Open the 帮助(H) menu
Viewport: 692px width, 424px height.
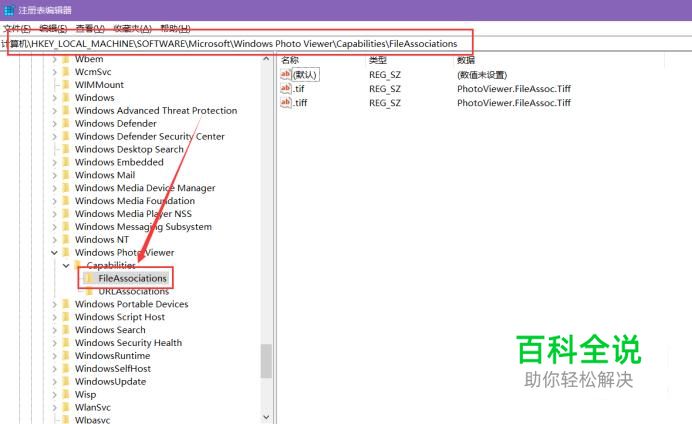(x=175, y=29)
